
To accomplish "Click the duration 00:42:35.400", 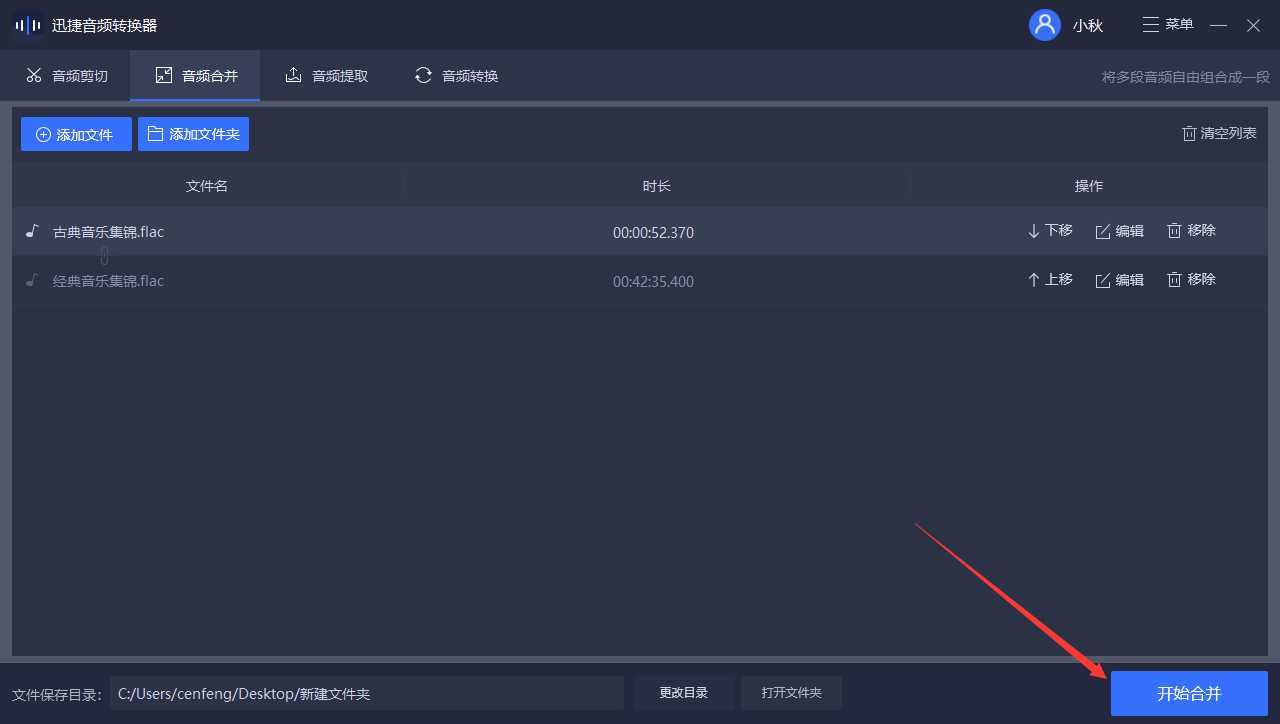I will click(653, 282).
